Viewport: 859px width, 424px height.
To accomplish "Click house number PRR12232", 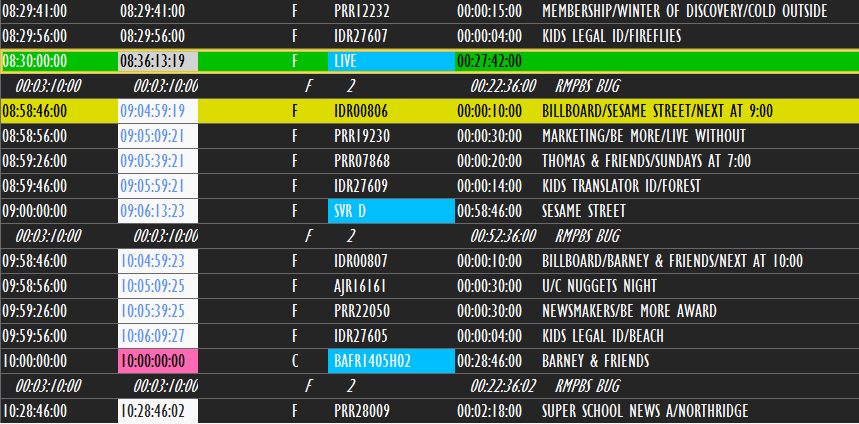I will (362, 11).
